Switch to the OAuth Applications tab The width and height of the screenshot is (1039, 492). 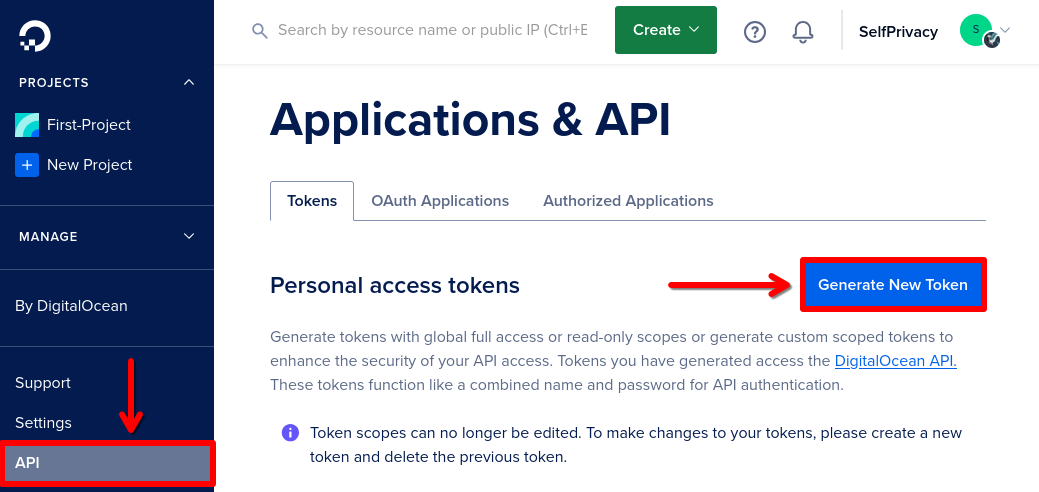tap(440, 201)
